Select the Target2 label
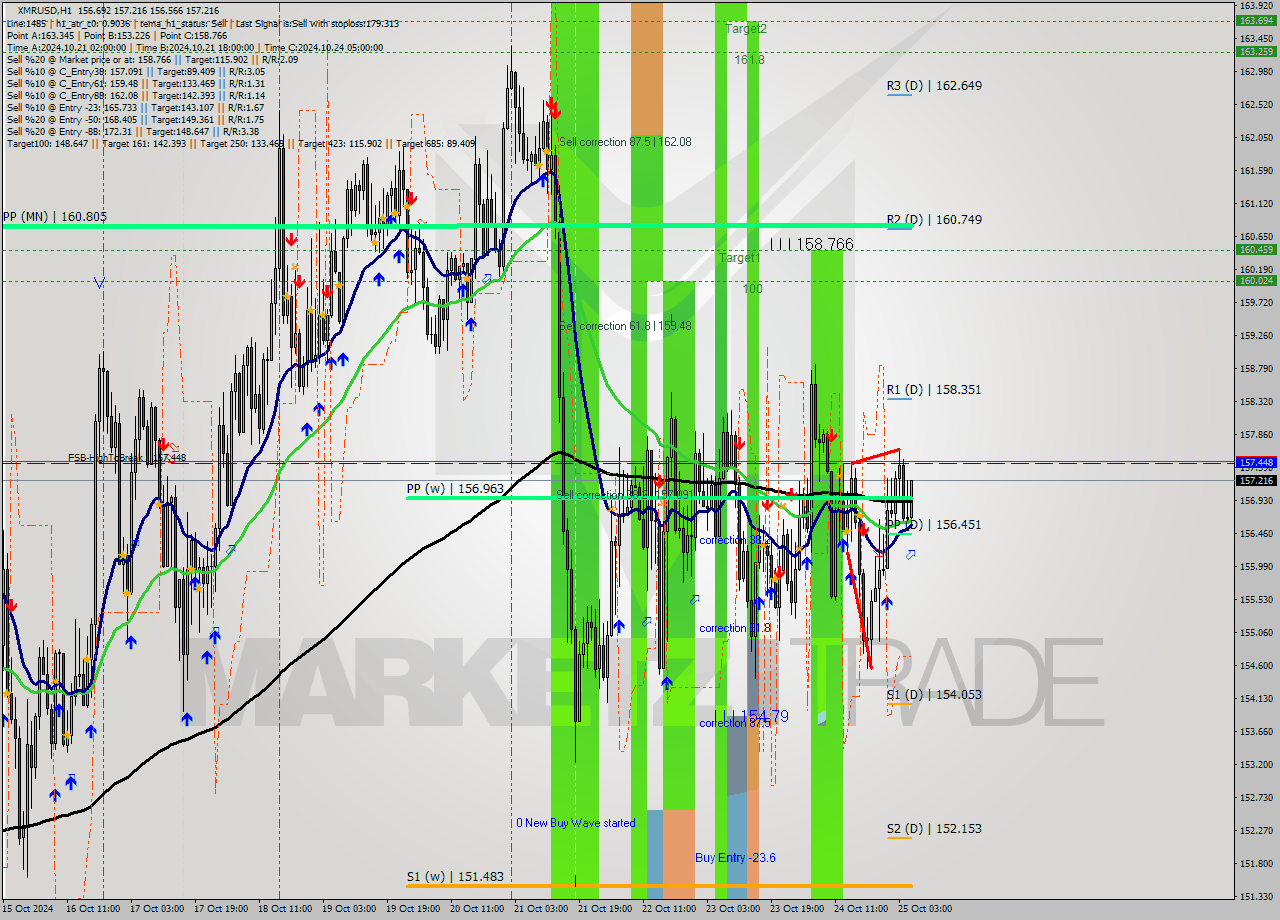Image resolution: width=1280 pixels, height=920 pixels. pos(746,29)
